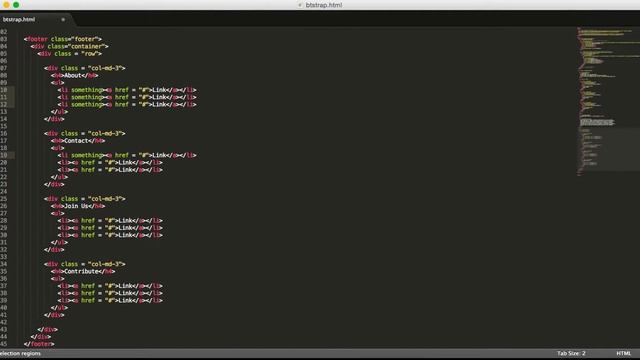Place cursor in Contribute h4 heading text

pos(81,271)
